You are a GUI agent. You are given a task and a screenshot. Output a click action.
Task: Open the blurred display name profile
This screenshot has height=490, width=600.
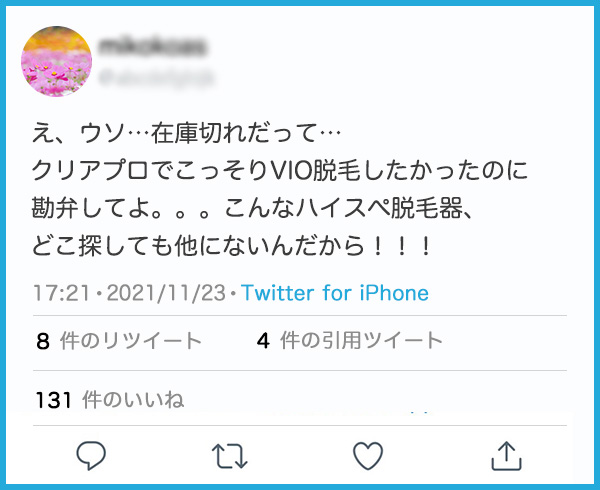tap(153, 46)
